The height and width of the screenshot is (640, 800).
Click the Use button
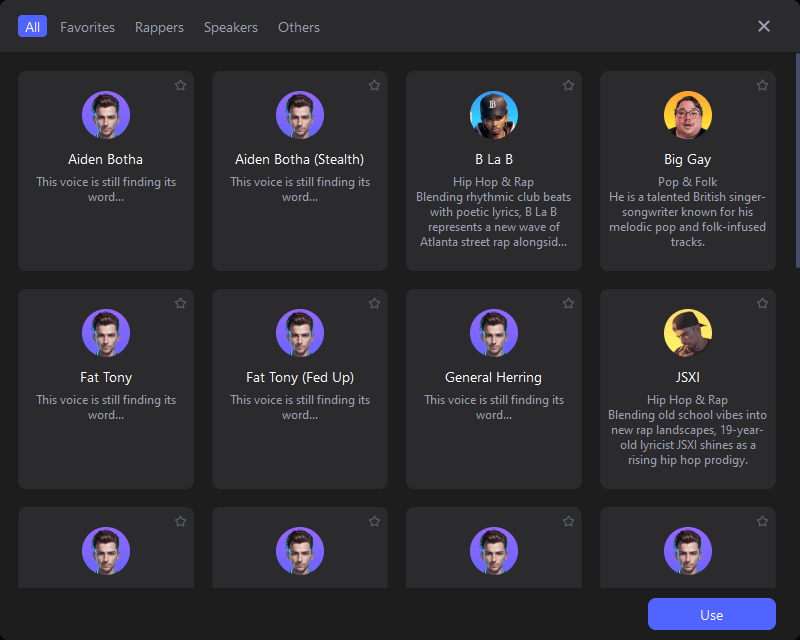click(x=712, y=614)
